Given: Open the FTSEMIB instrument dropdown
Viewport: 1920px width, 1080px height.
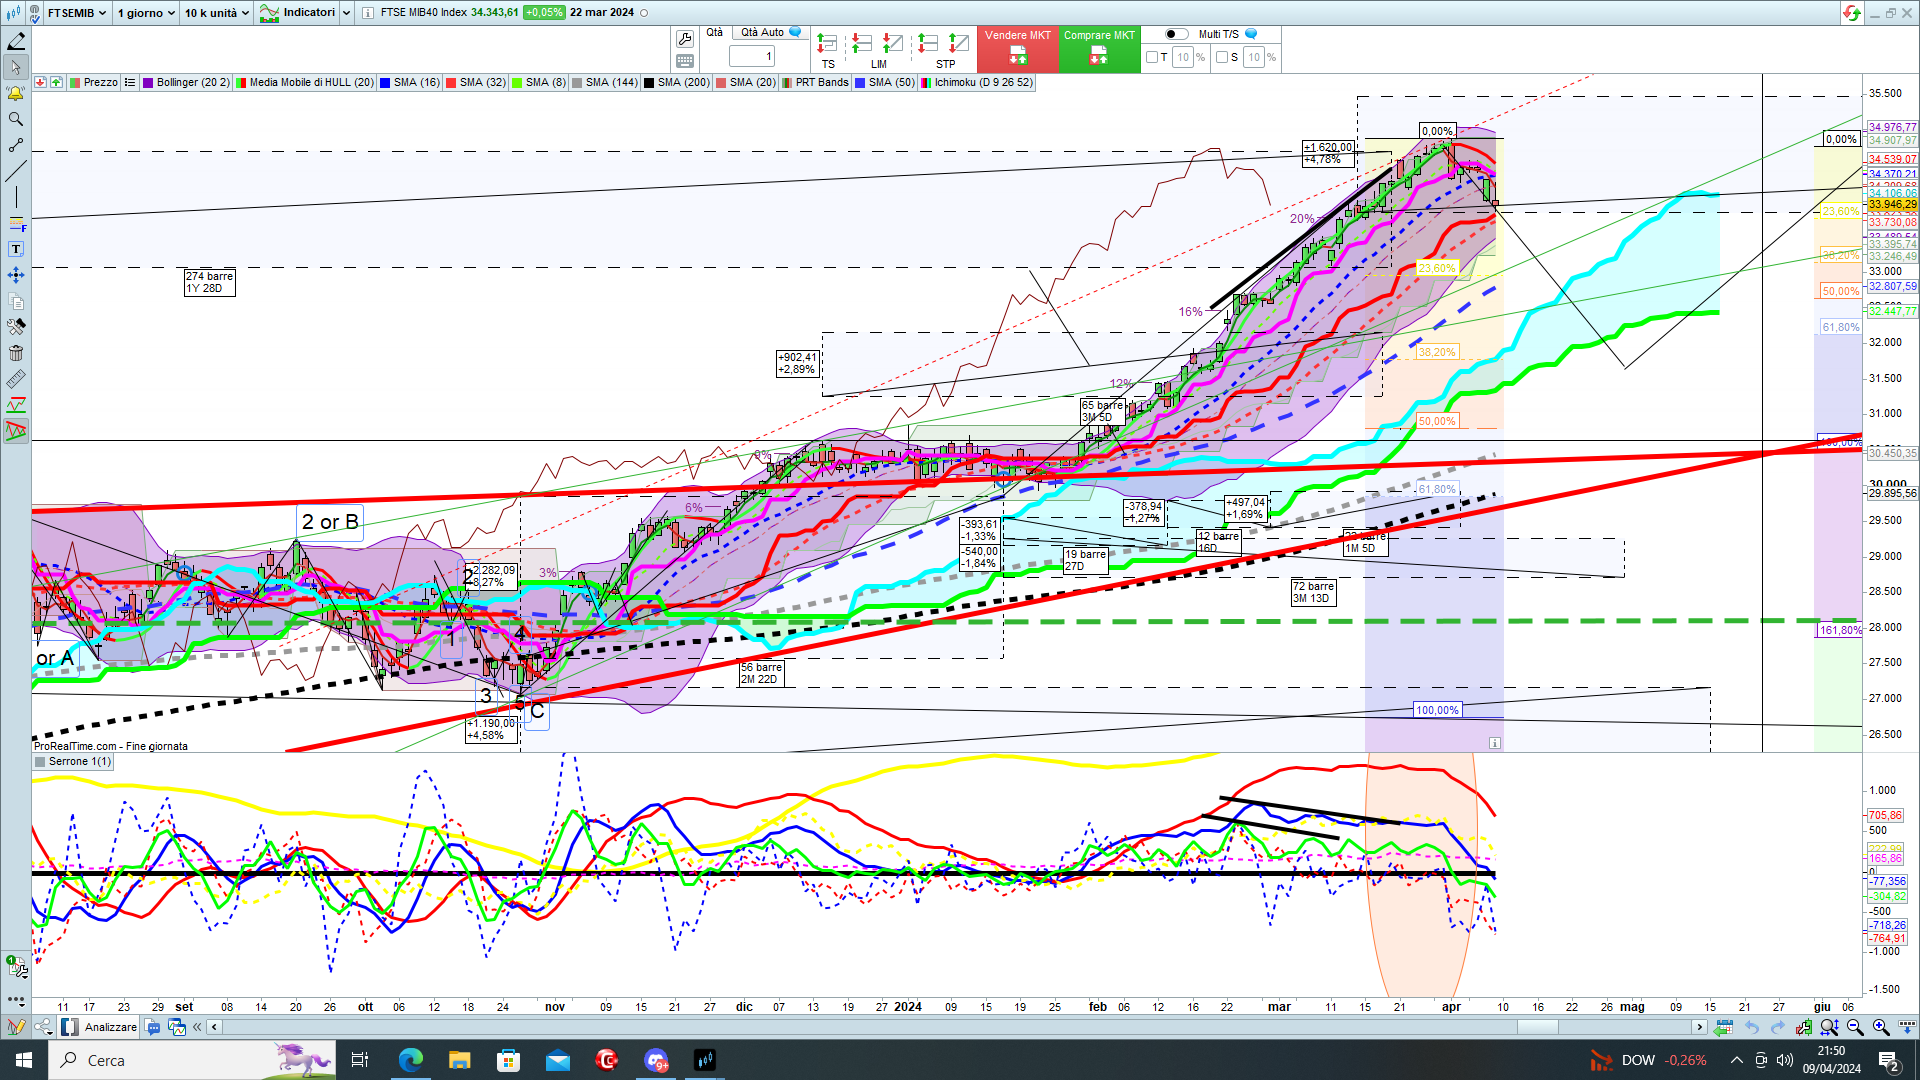Looking at the screenshot, I should tap(77, 13).
